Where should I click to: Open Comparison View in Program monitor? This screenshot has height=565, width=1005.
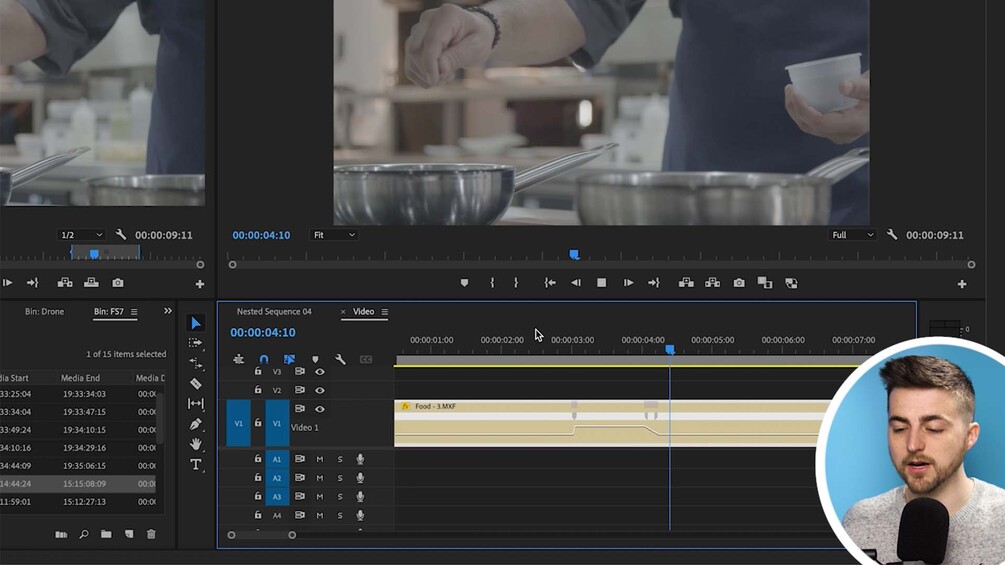765,282
